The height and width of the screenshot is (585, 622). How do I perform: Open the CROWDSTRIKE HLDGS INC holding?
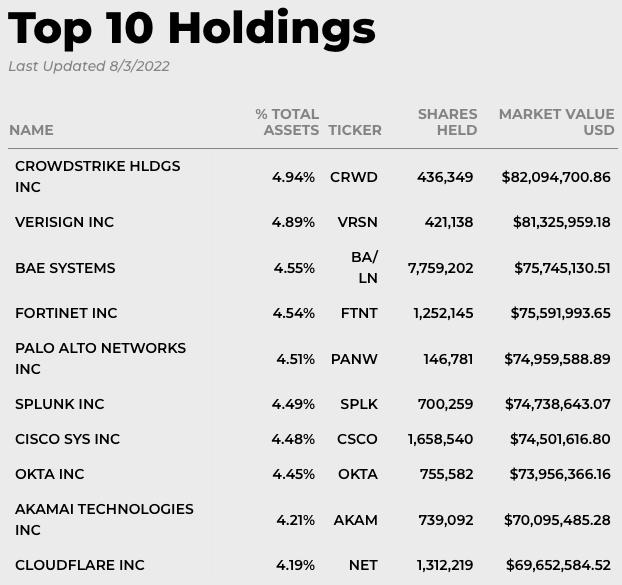point(98,176)
